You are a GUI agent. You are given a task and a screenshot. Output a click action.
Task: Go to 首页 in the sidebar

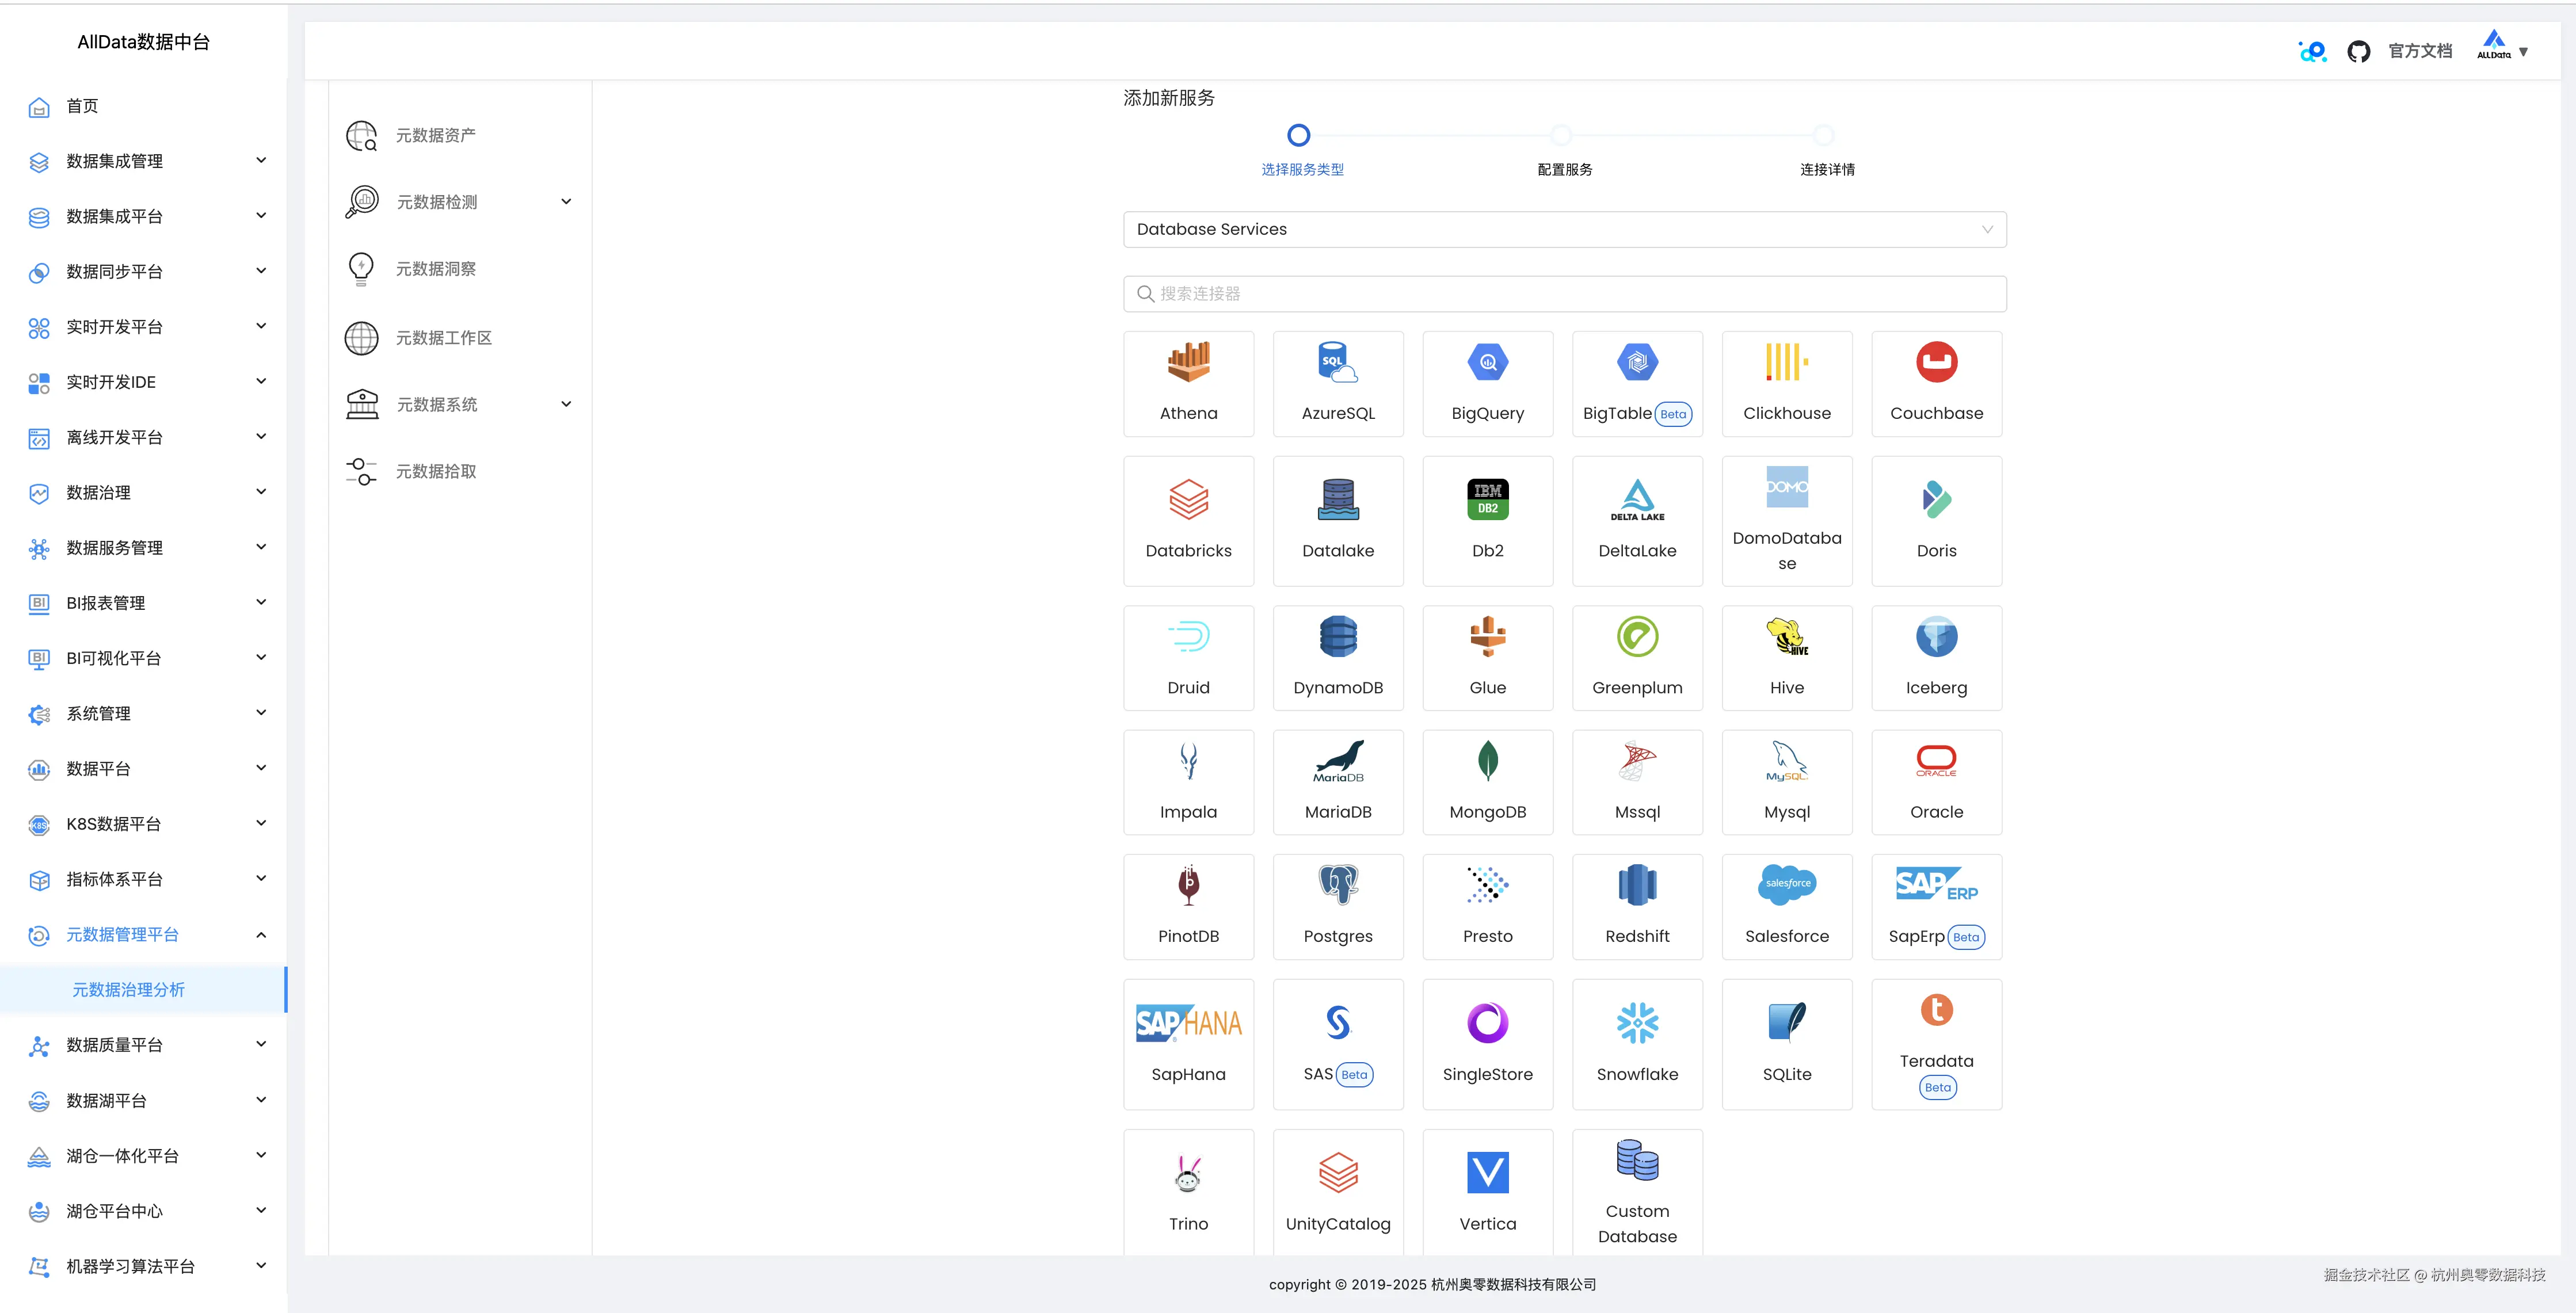point(82,106)
